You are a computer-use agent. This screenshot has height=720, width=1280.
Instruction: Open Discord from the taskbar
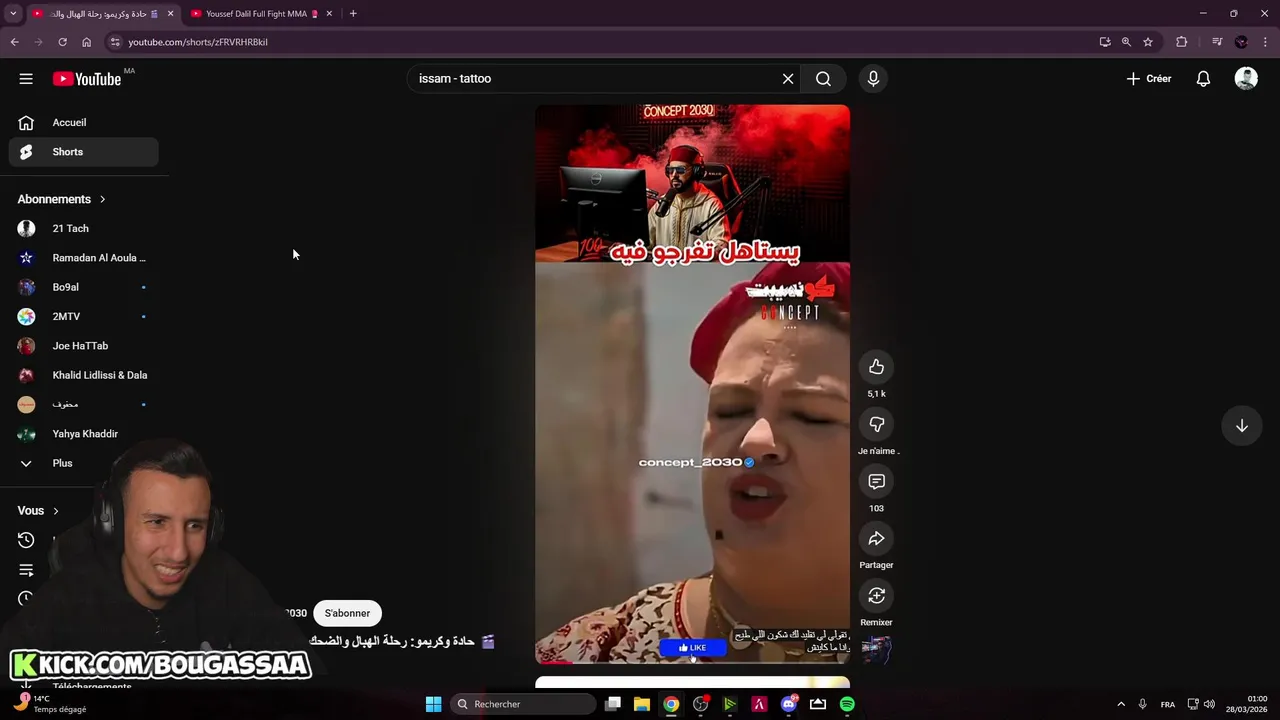point(789,704)
